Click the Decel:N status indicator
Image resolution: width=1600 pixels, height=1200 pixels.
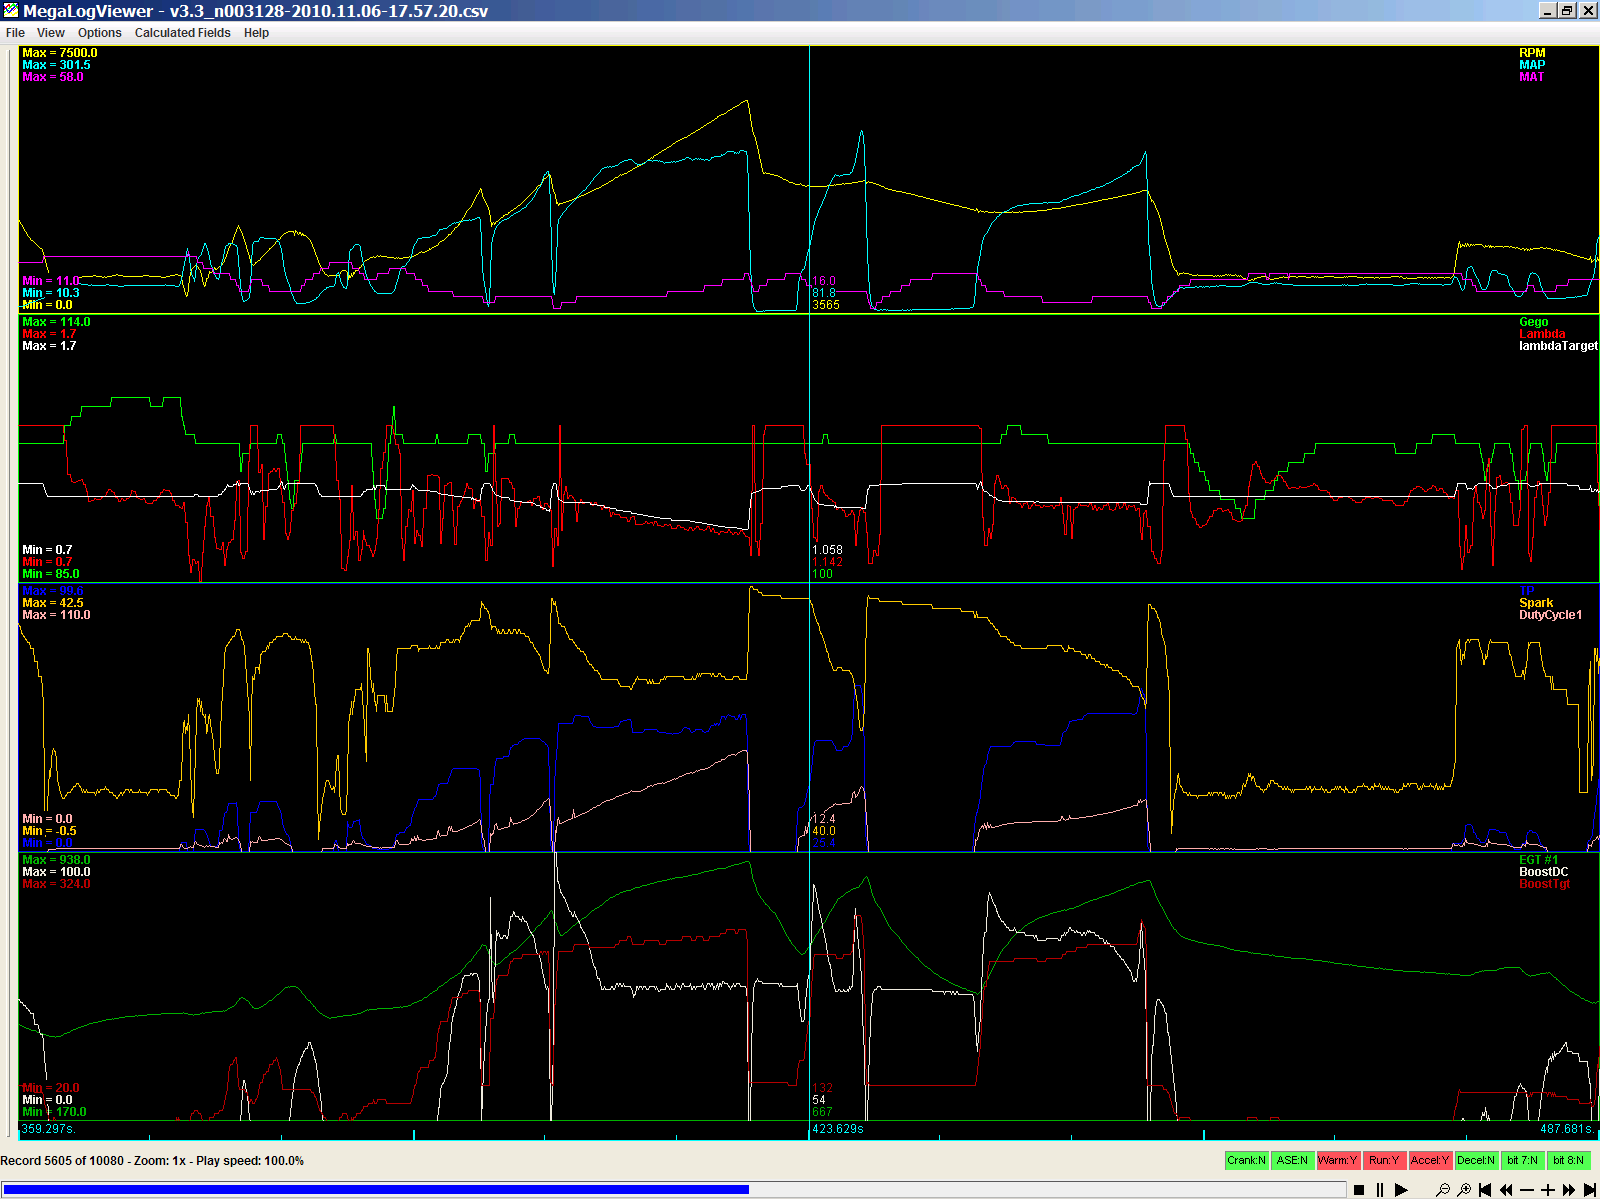click(1476, 1160)
